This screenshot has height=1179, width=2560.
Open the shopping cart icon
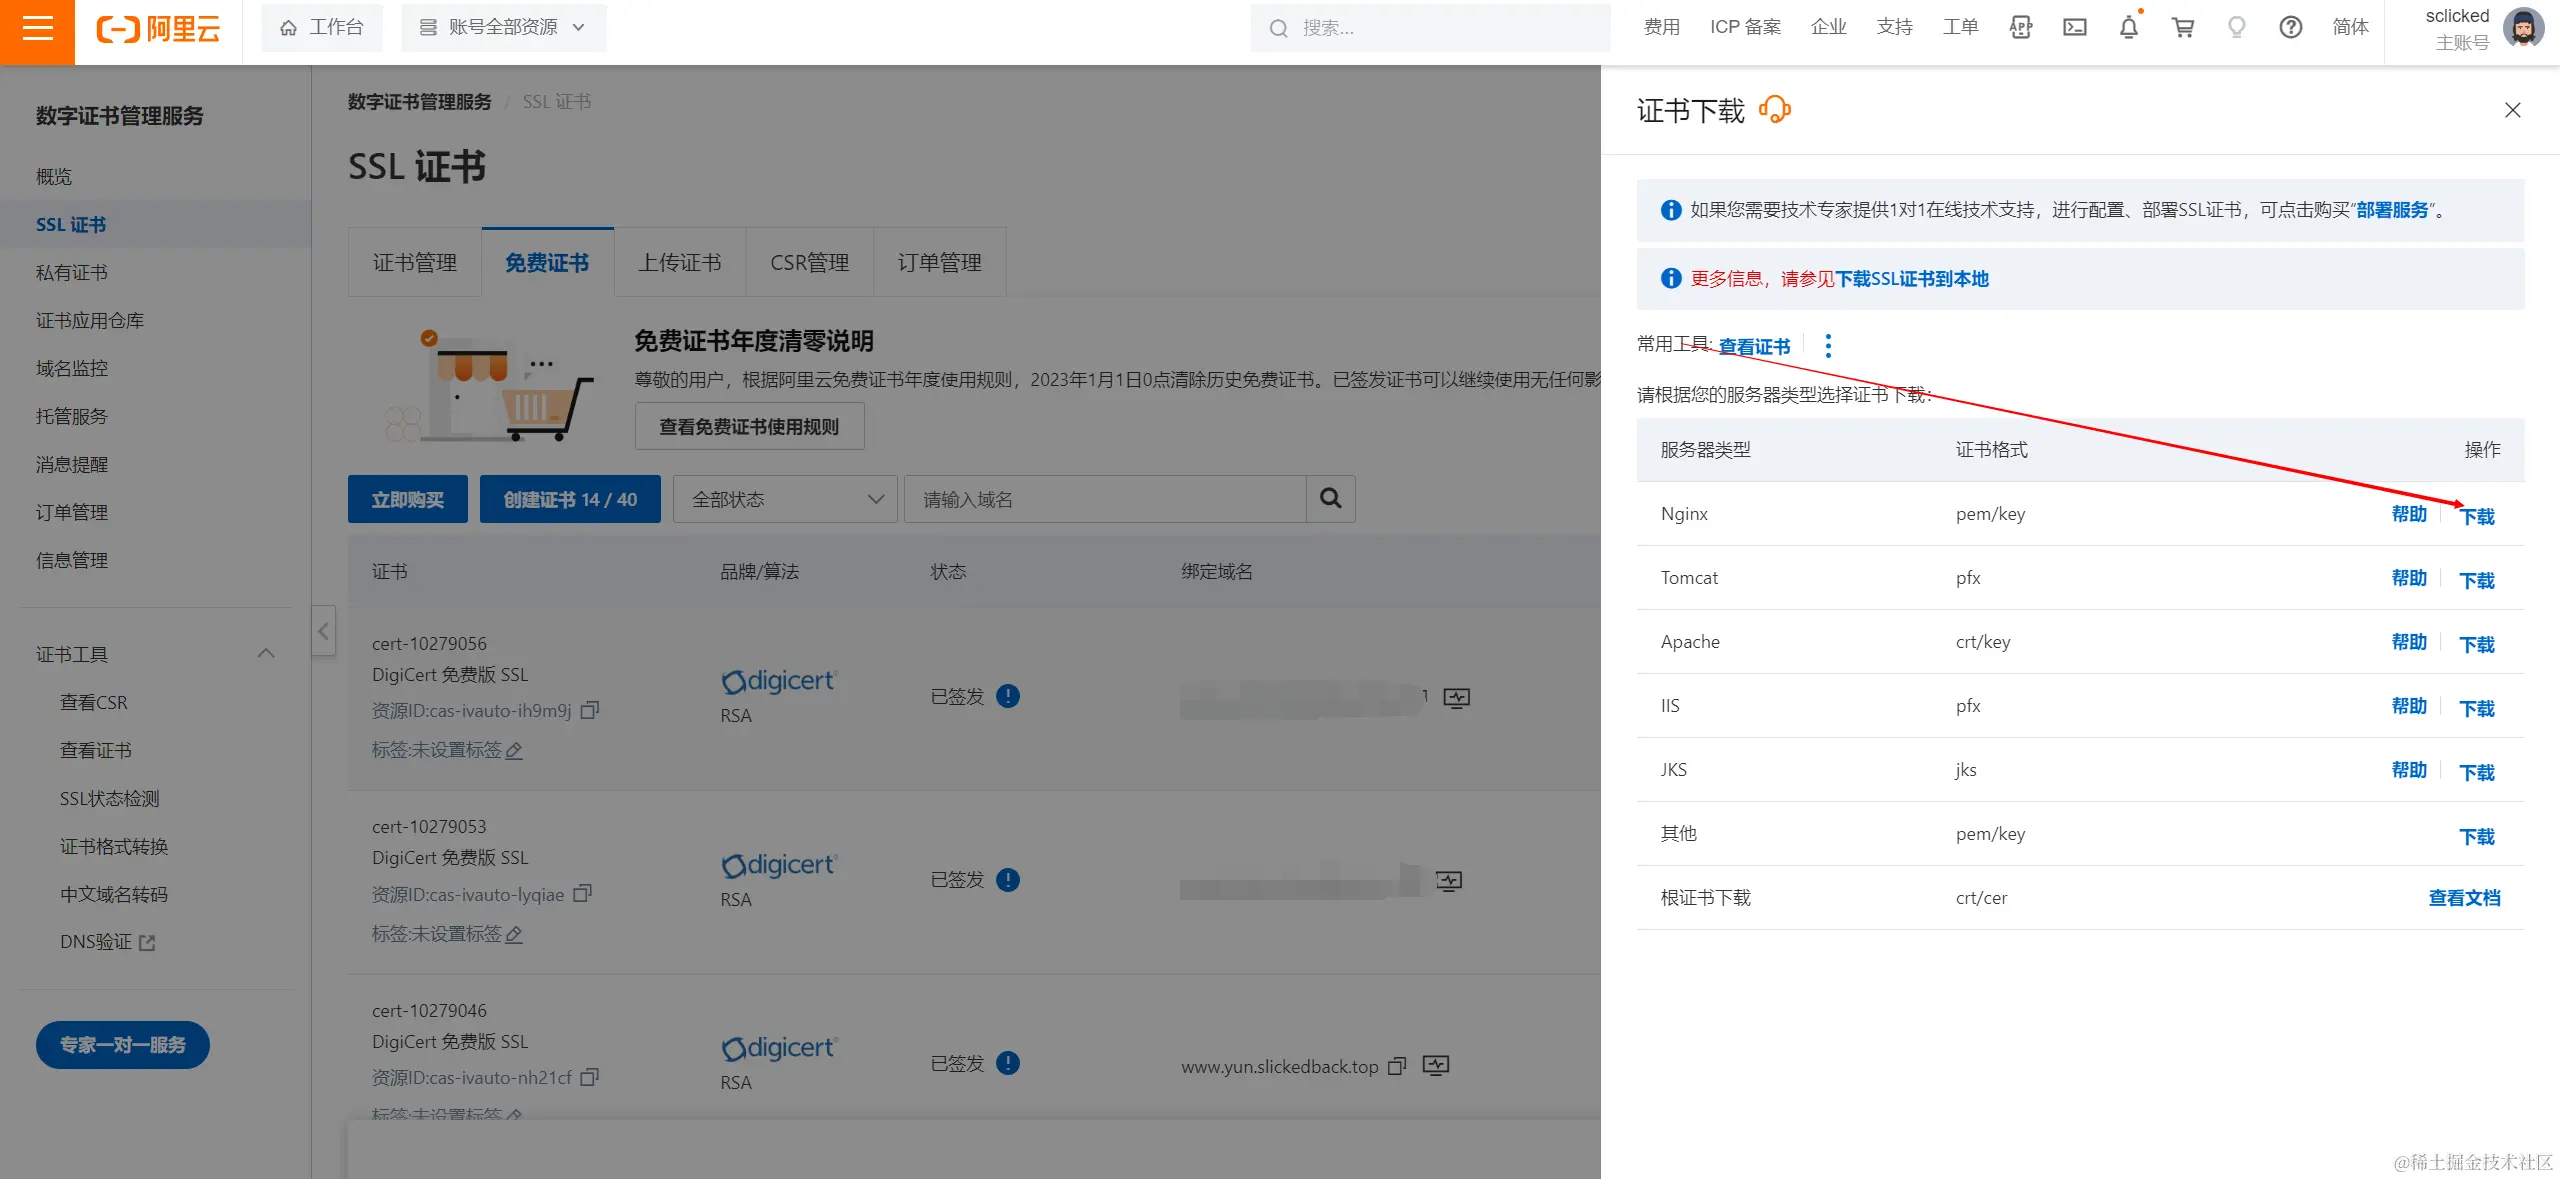click(2182, 28)
